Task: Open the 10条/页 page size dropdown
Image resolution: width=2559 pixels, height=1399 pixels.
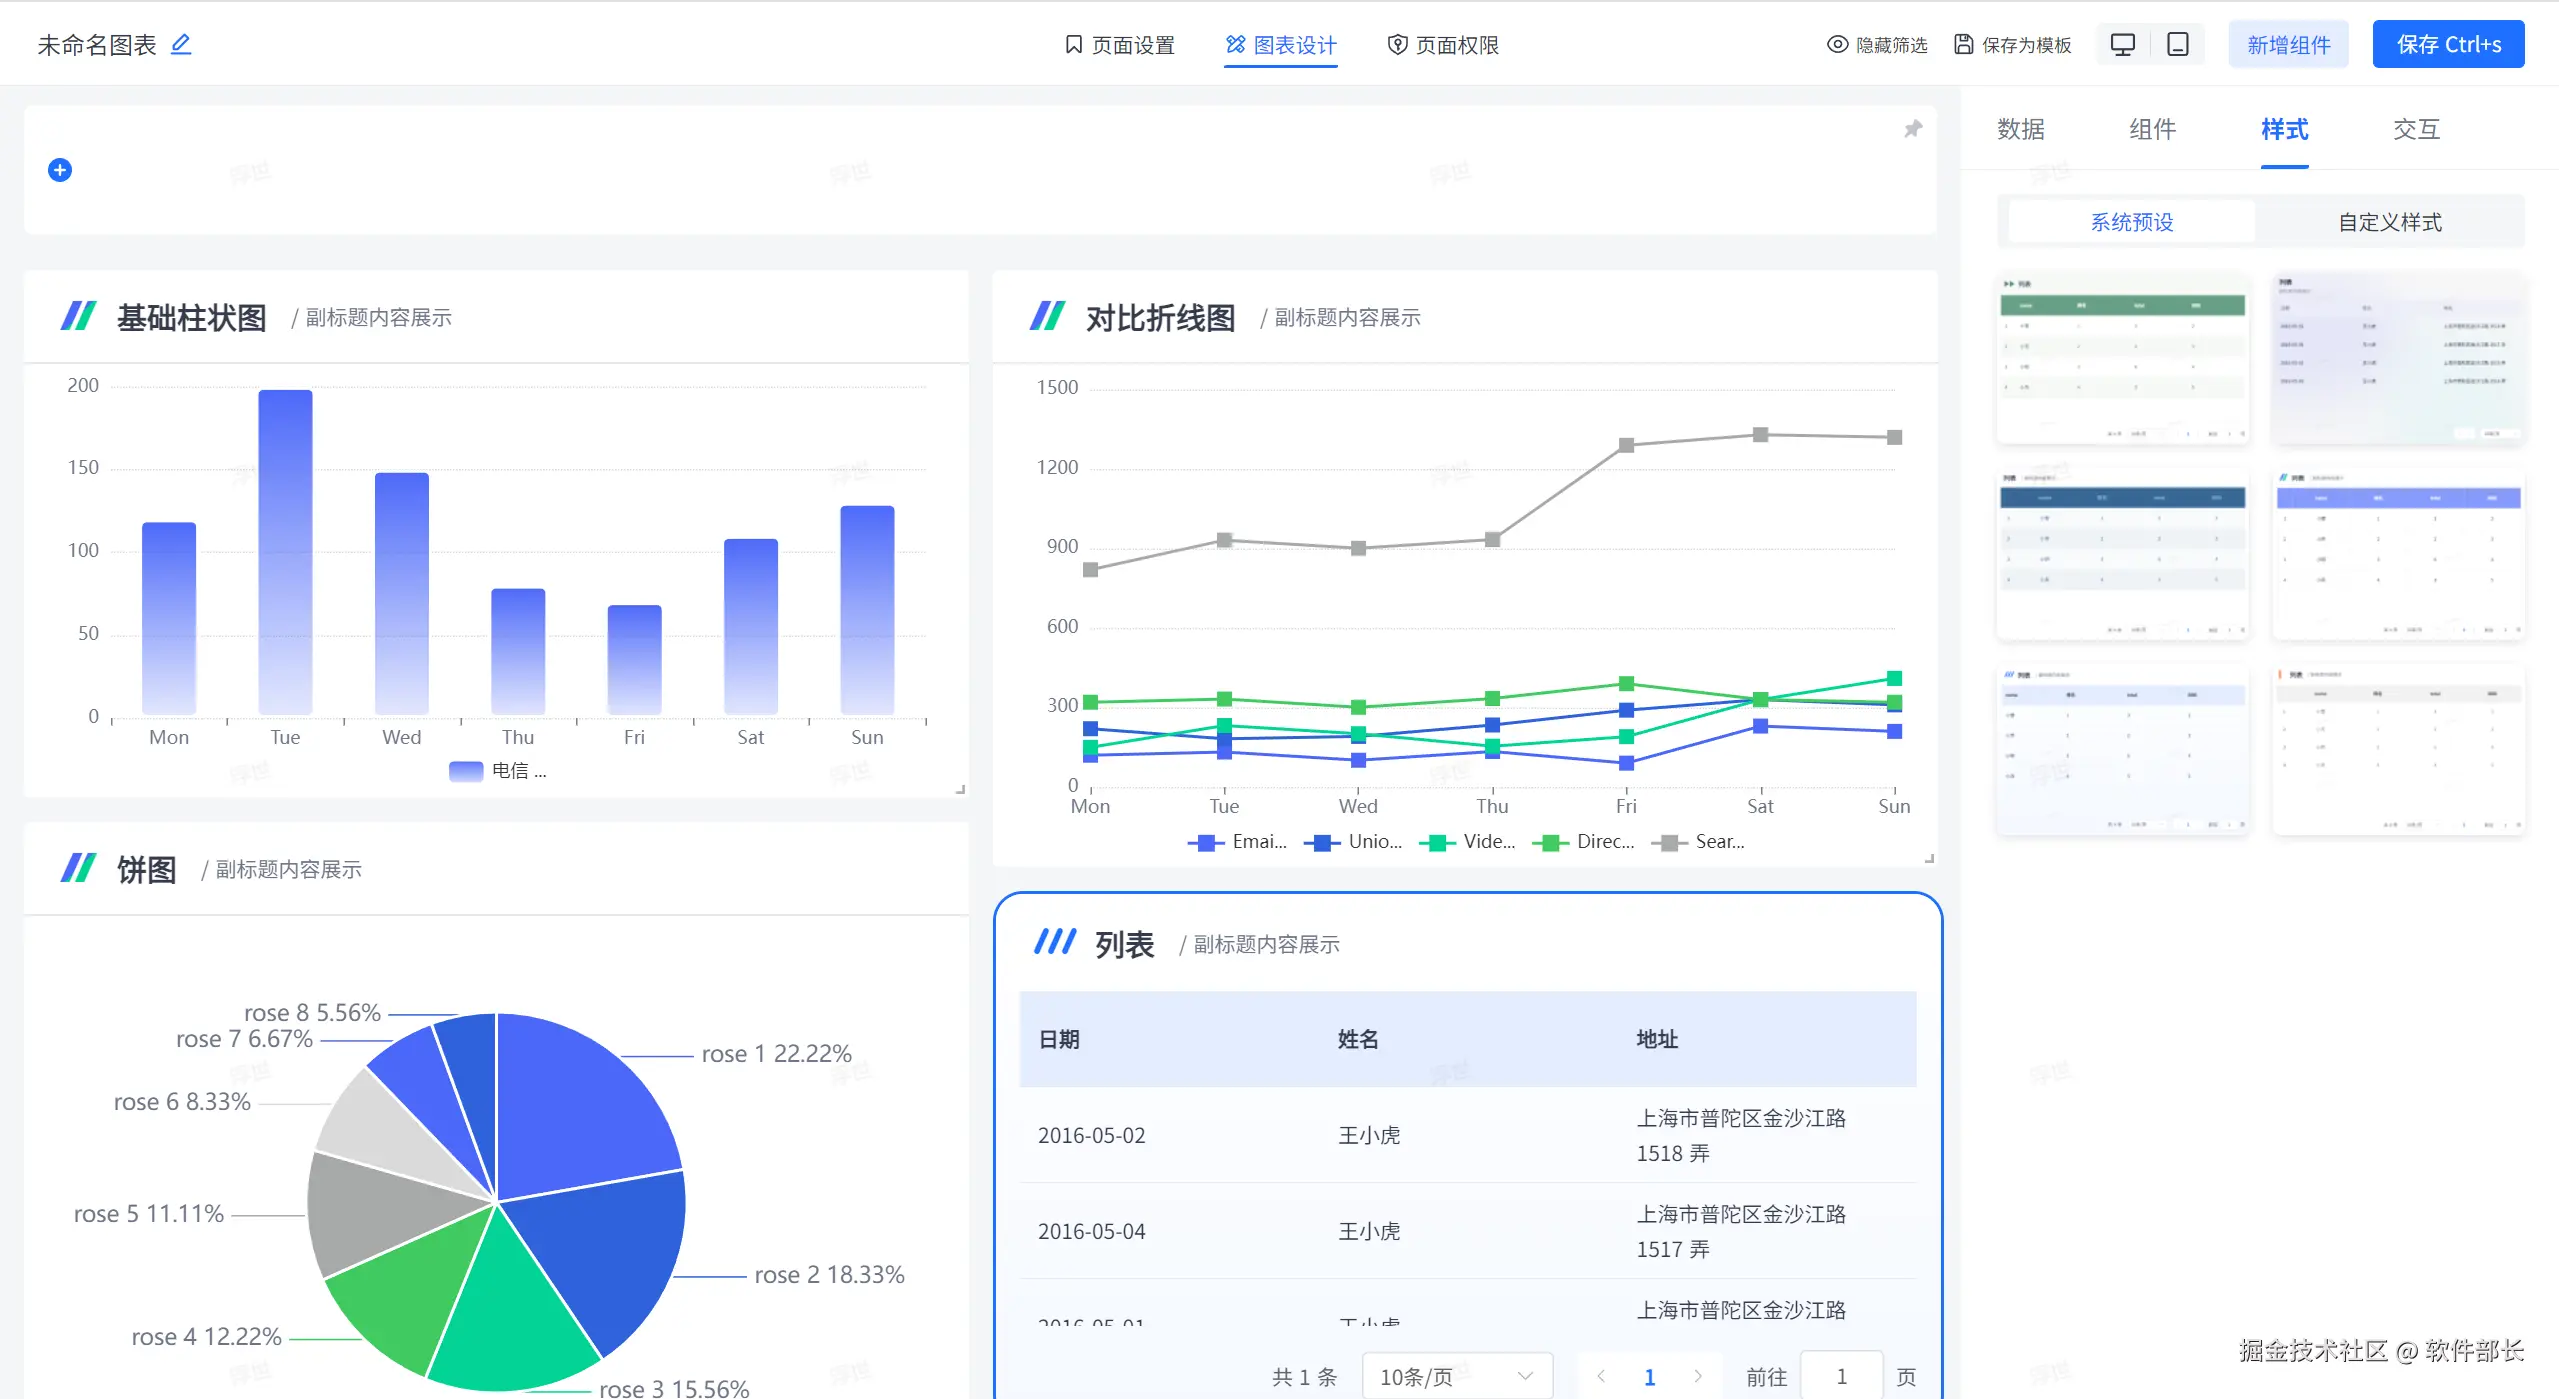Action: (1456, 1377)
